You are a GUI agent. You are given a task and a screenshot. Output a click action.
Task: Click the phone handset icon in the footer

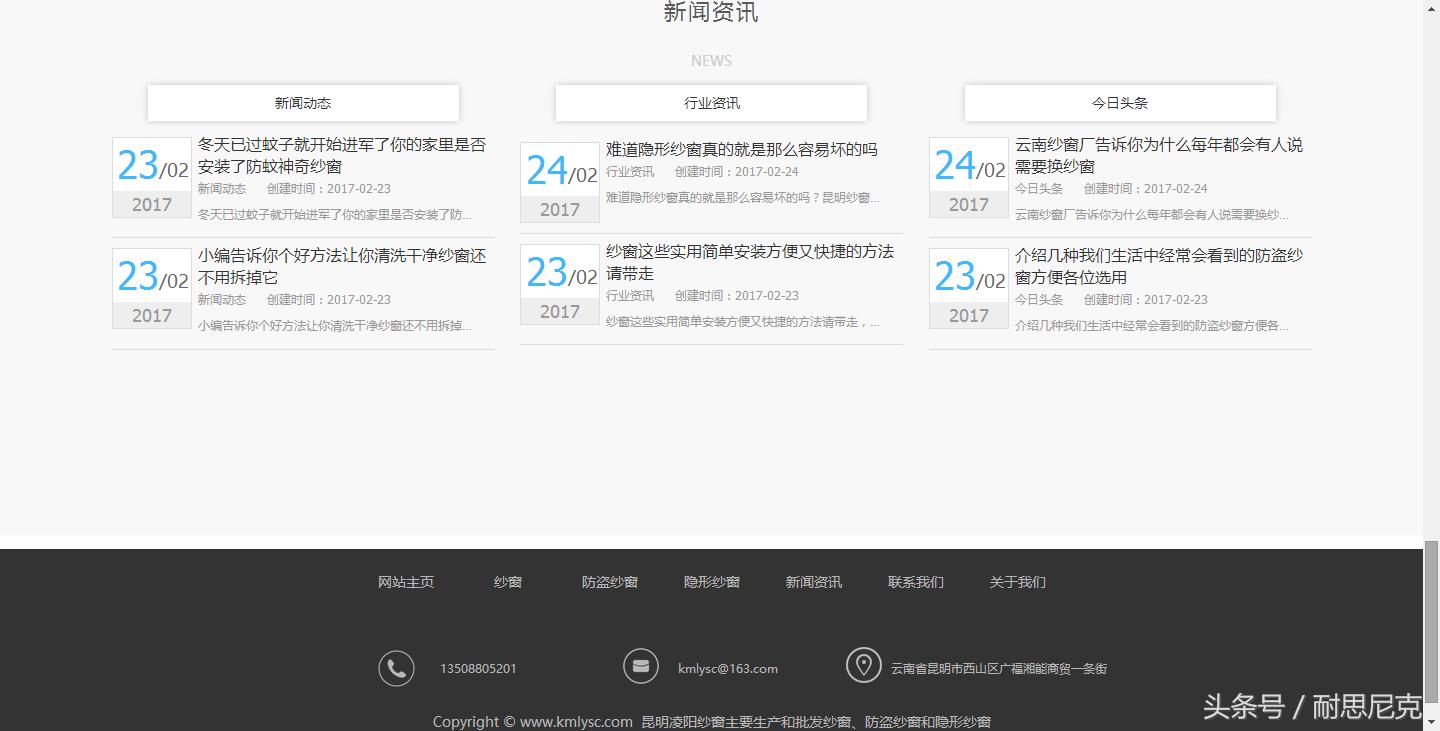coord(397,667)
